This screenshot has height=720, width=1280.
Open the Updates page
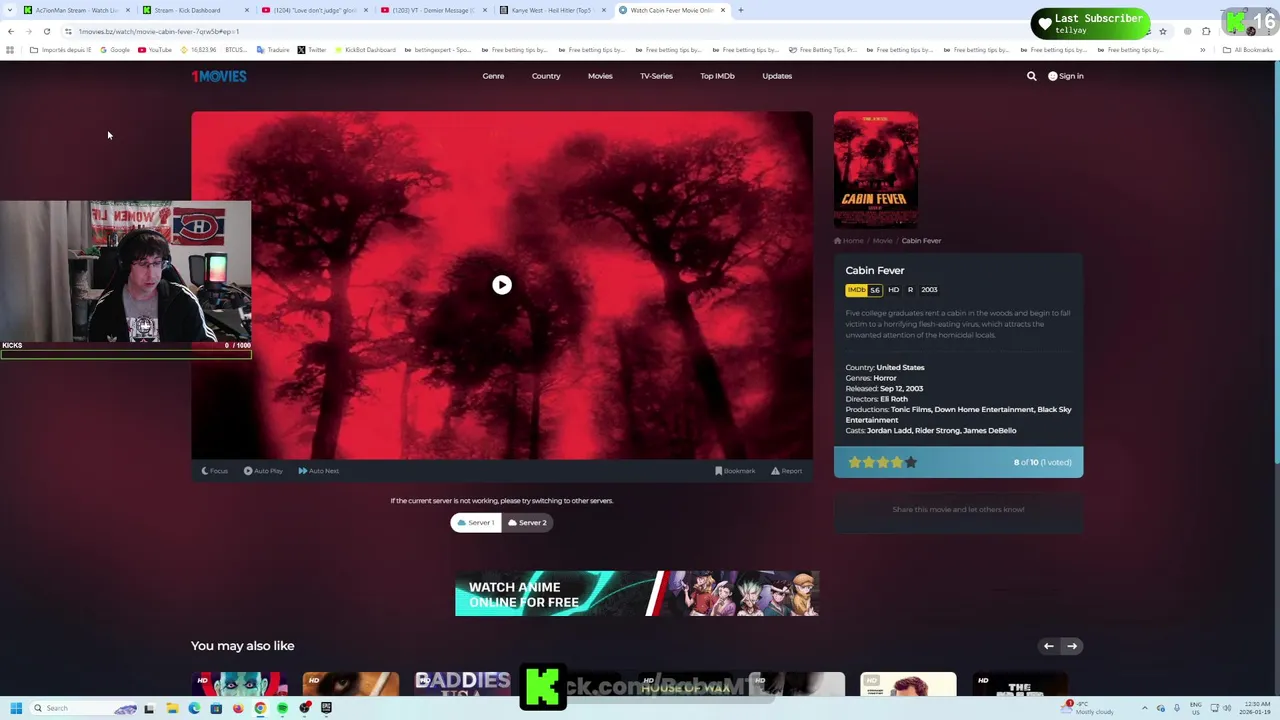(777, 76)
